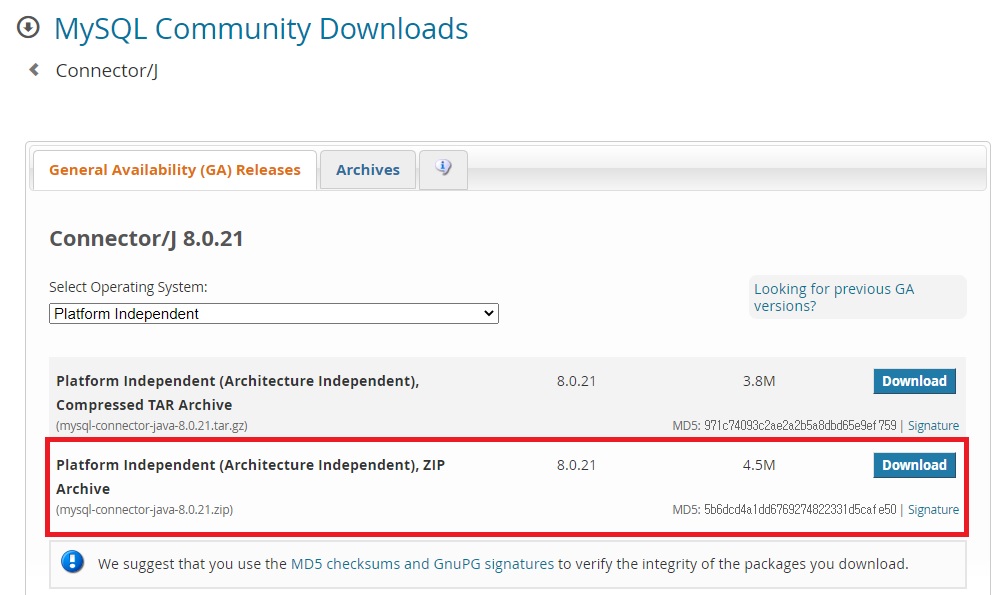Select the Connector/J 8.0.21 heading text
997x595 pixels.
(x=146, y=238)
